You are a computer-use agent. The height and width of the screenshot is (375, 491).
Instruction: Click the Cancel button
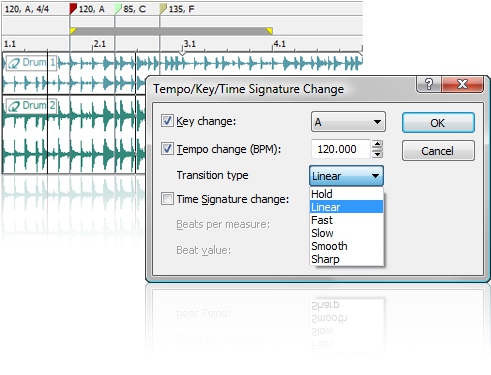click(438, 151)
